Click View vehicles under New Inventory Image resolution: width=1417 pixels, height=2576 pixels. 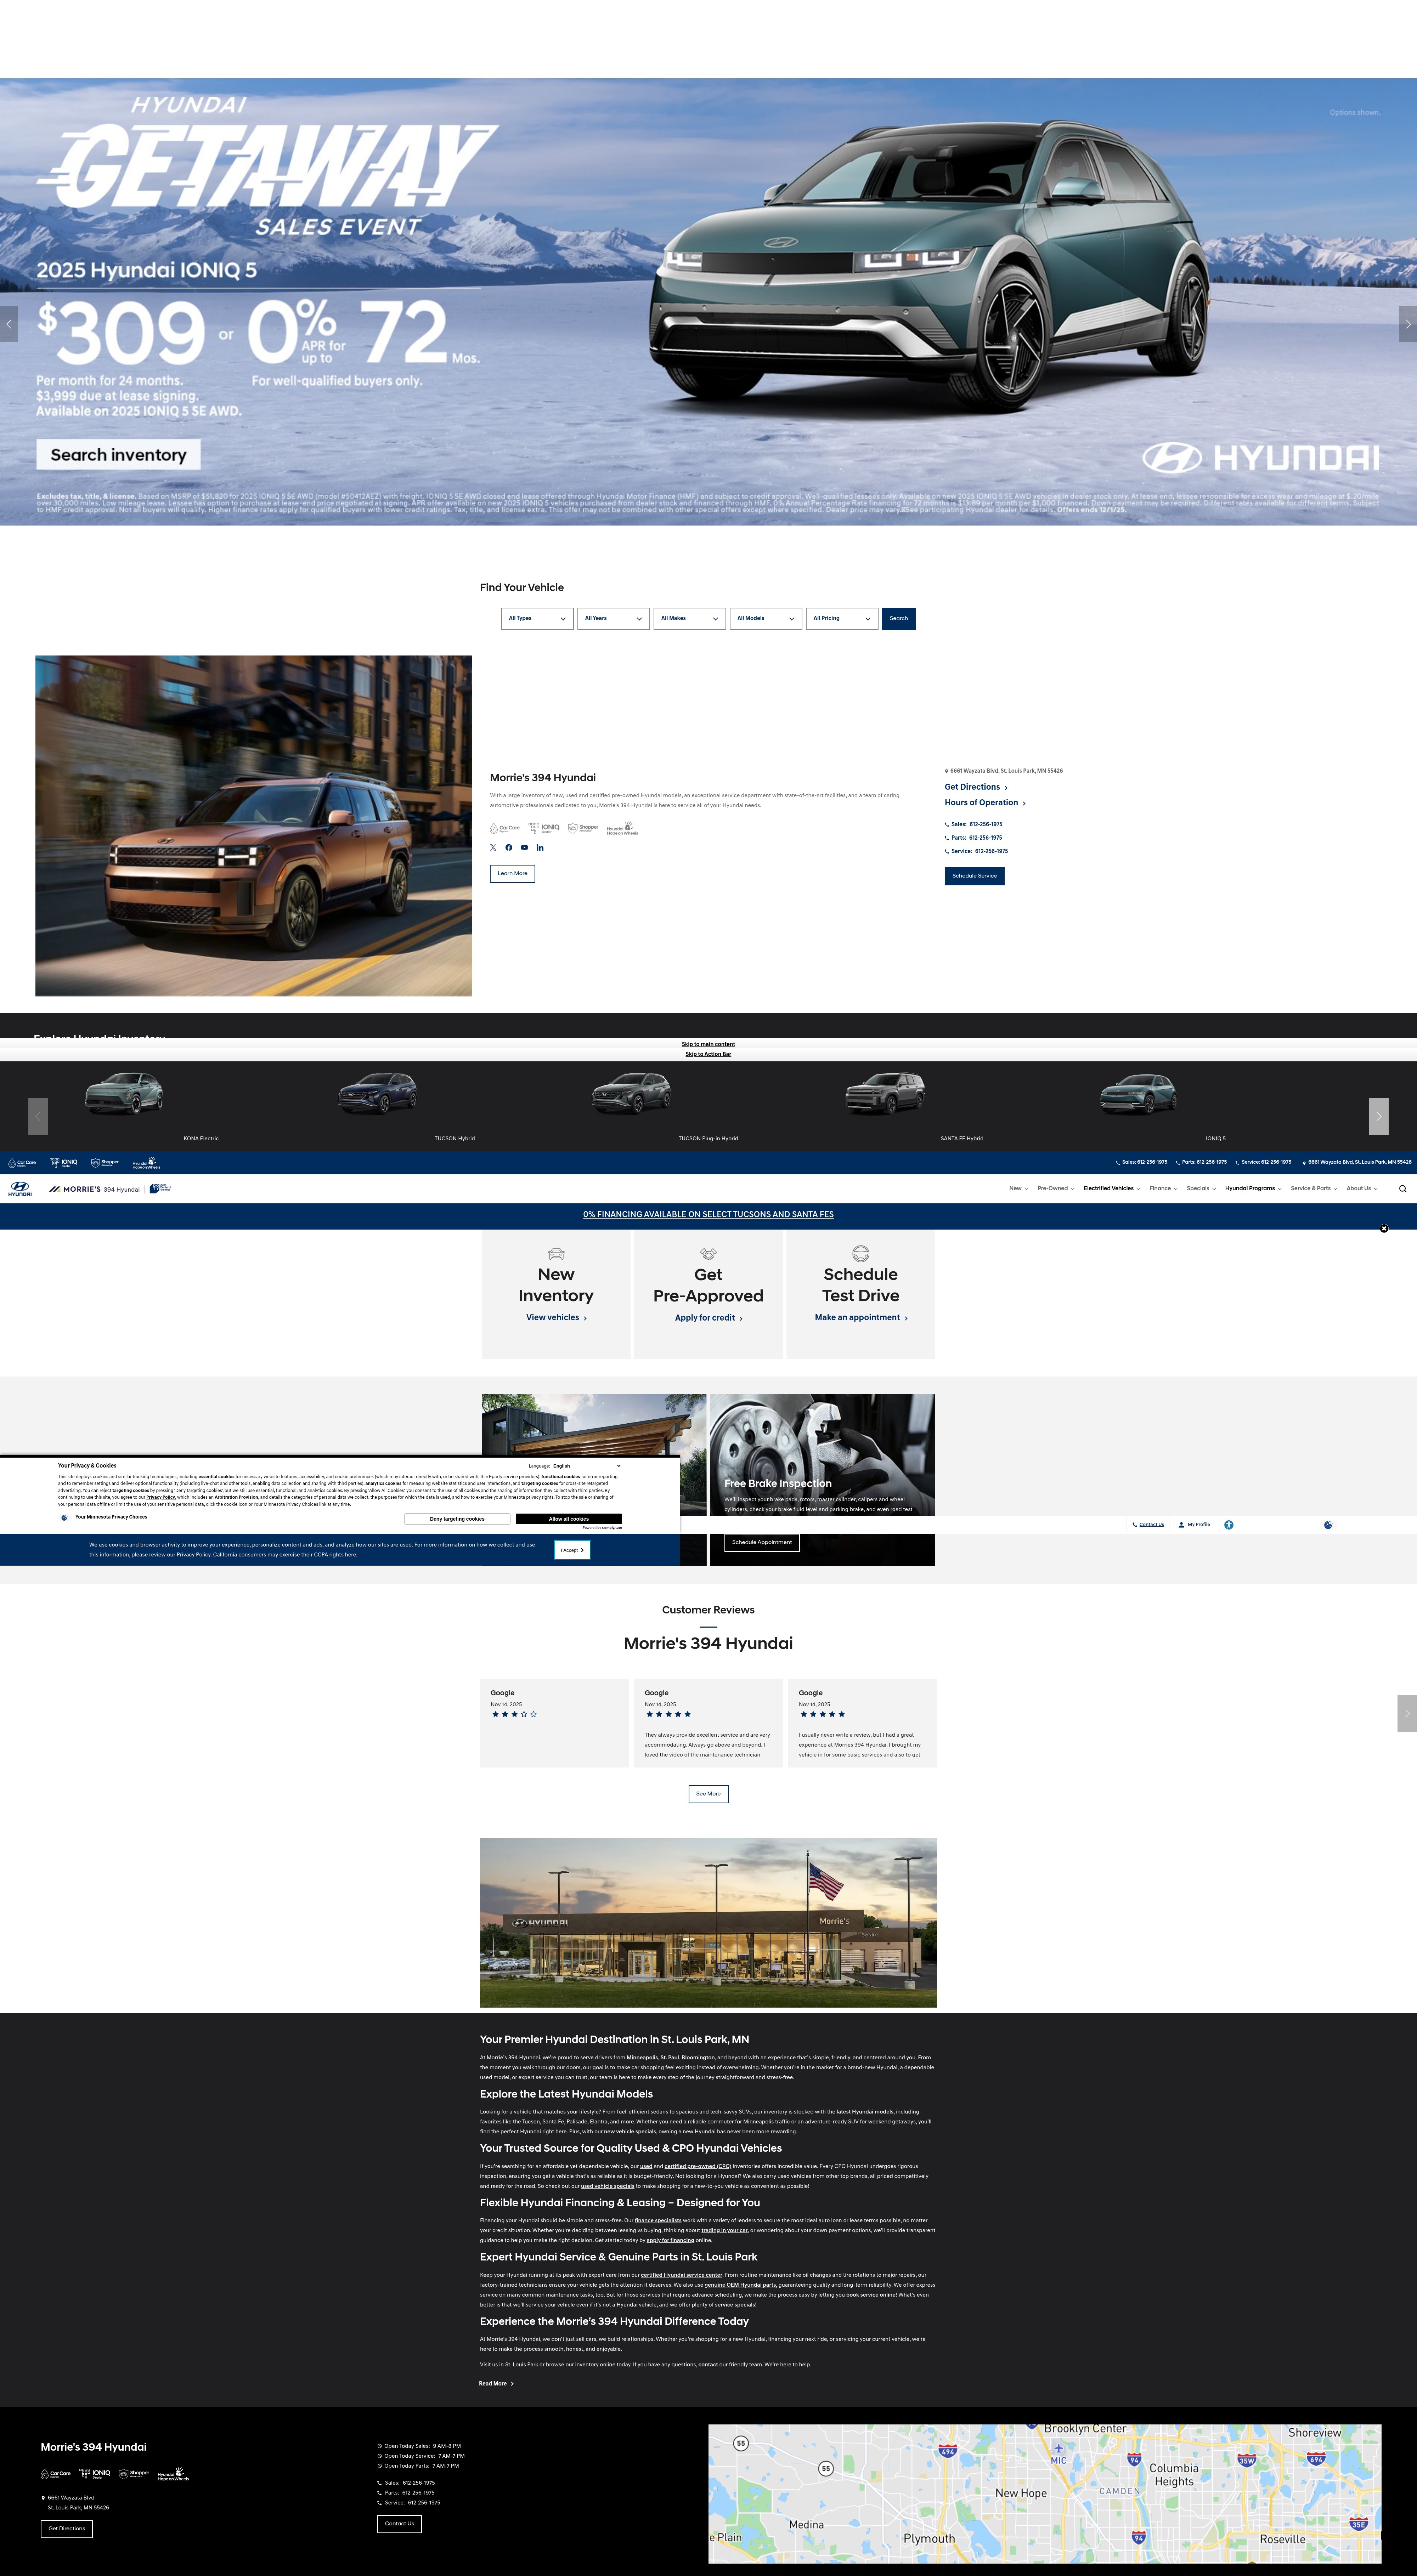point(556,1318)
